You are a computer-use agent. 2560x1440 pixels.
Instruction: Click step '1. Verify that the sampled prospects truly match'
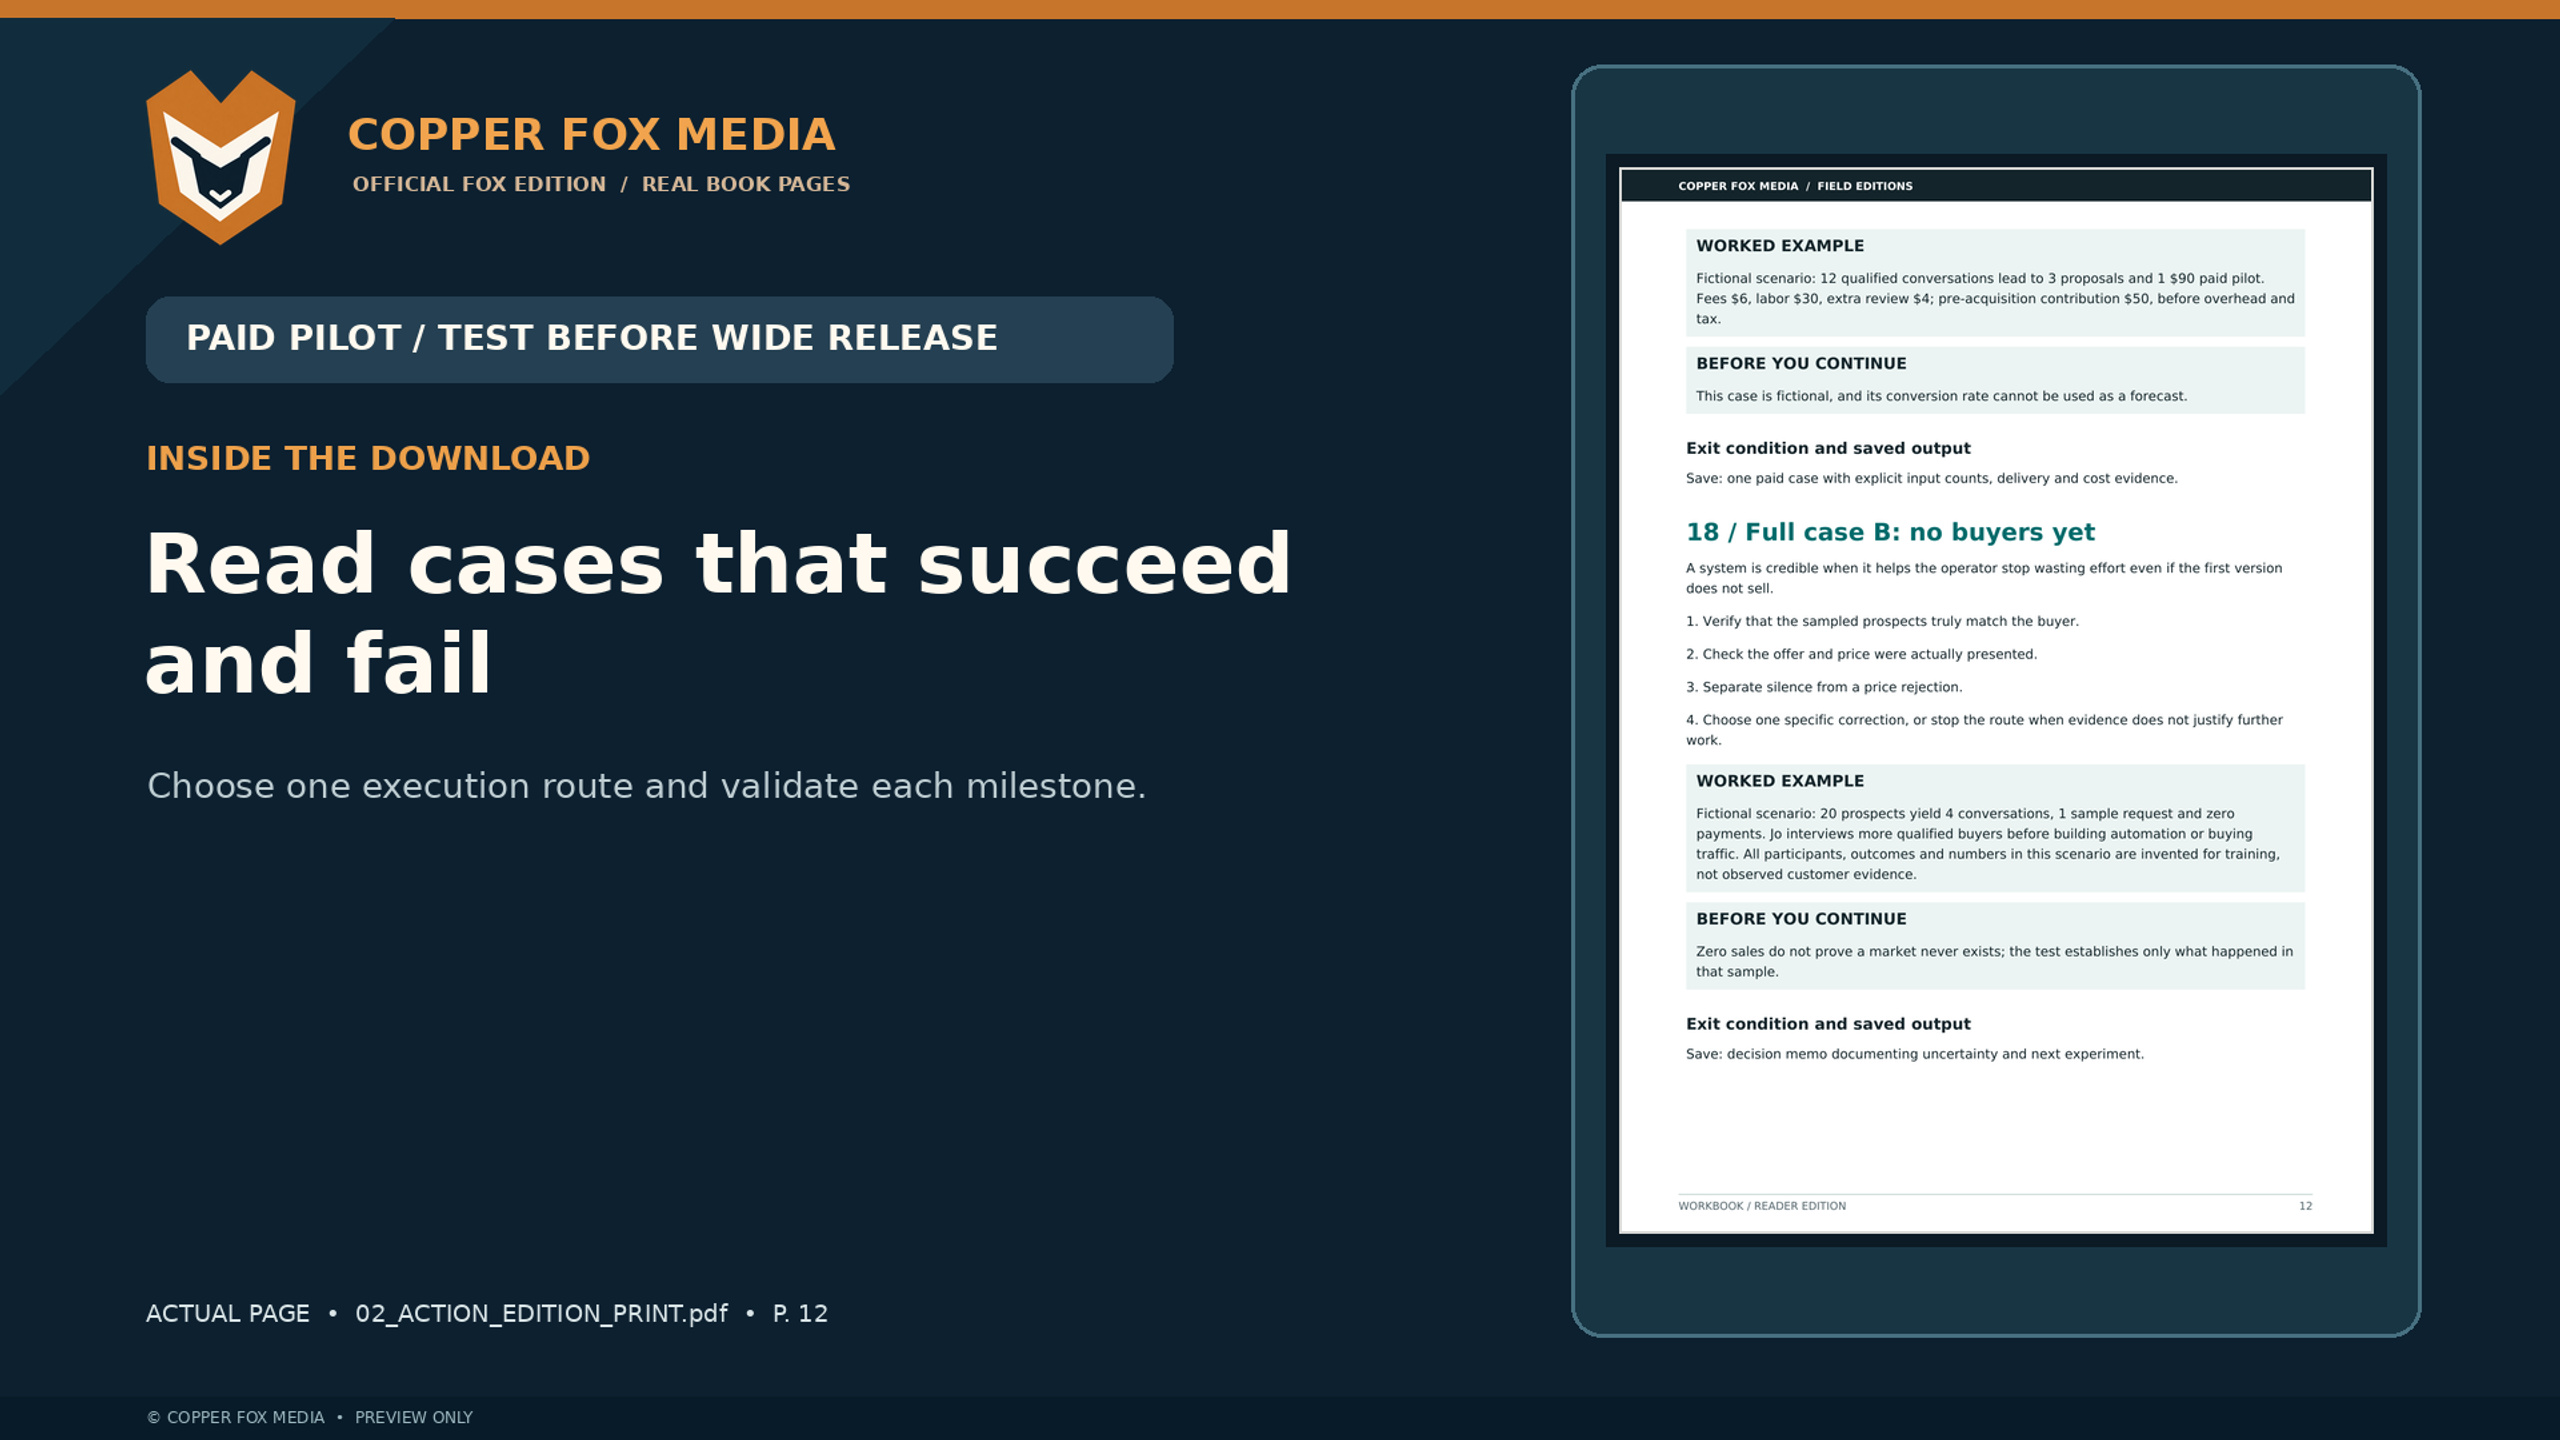coord(1882,621)
